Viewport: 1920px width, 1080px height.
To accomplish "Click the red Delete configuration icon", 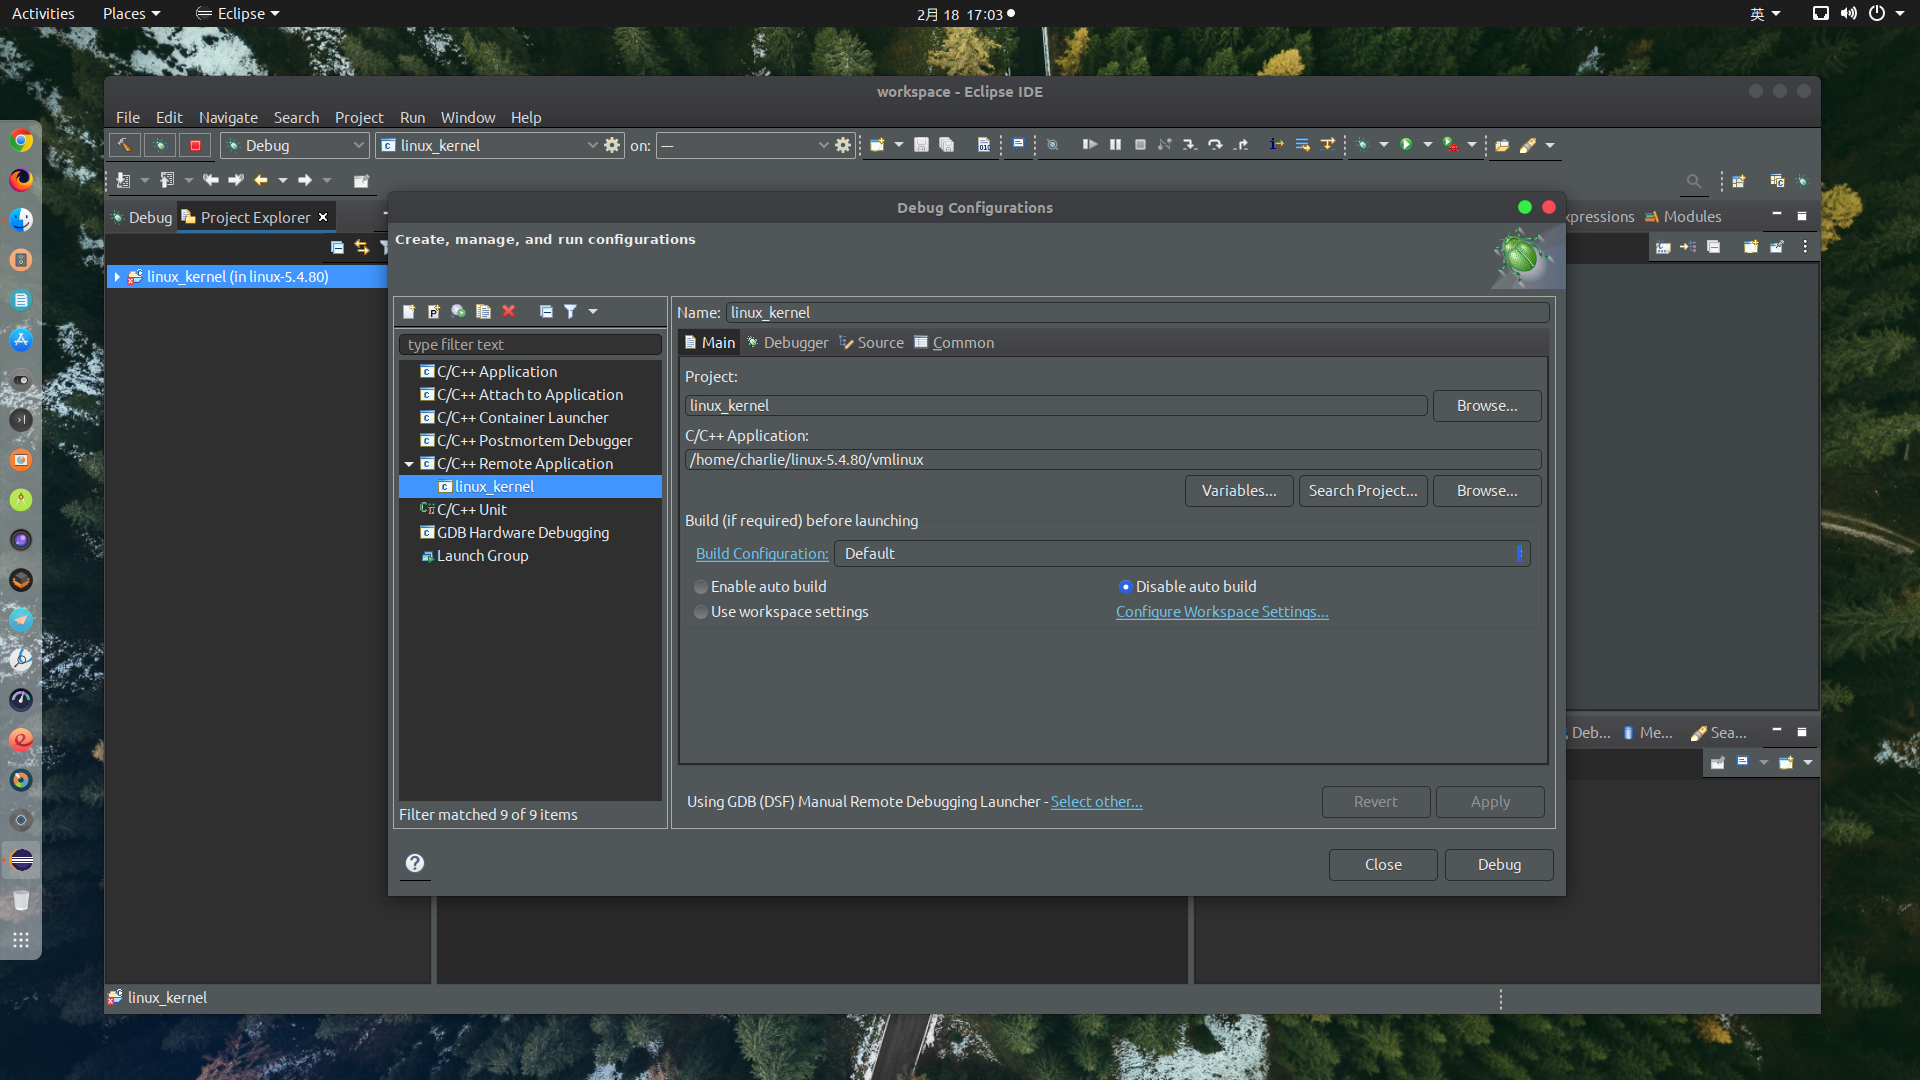I will point(508,312).
